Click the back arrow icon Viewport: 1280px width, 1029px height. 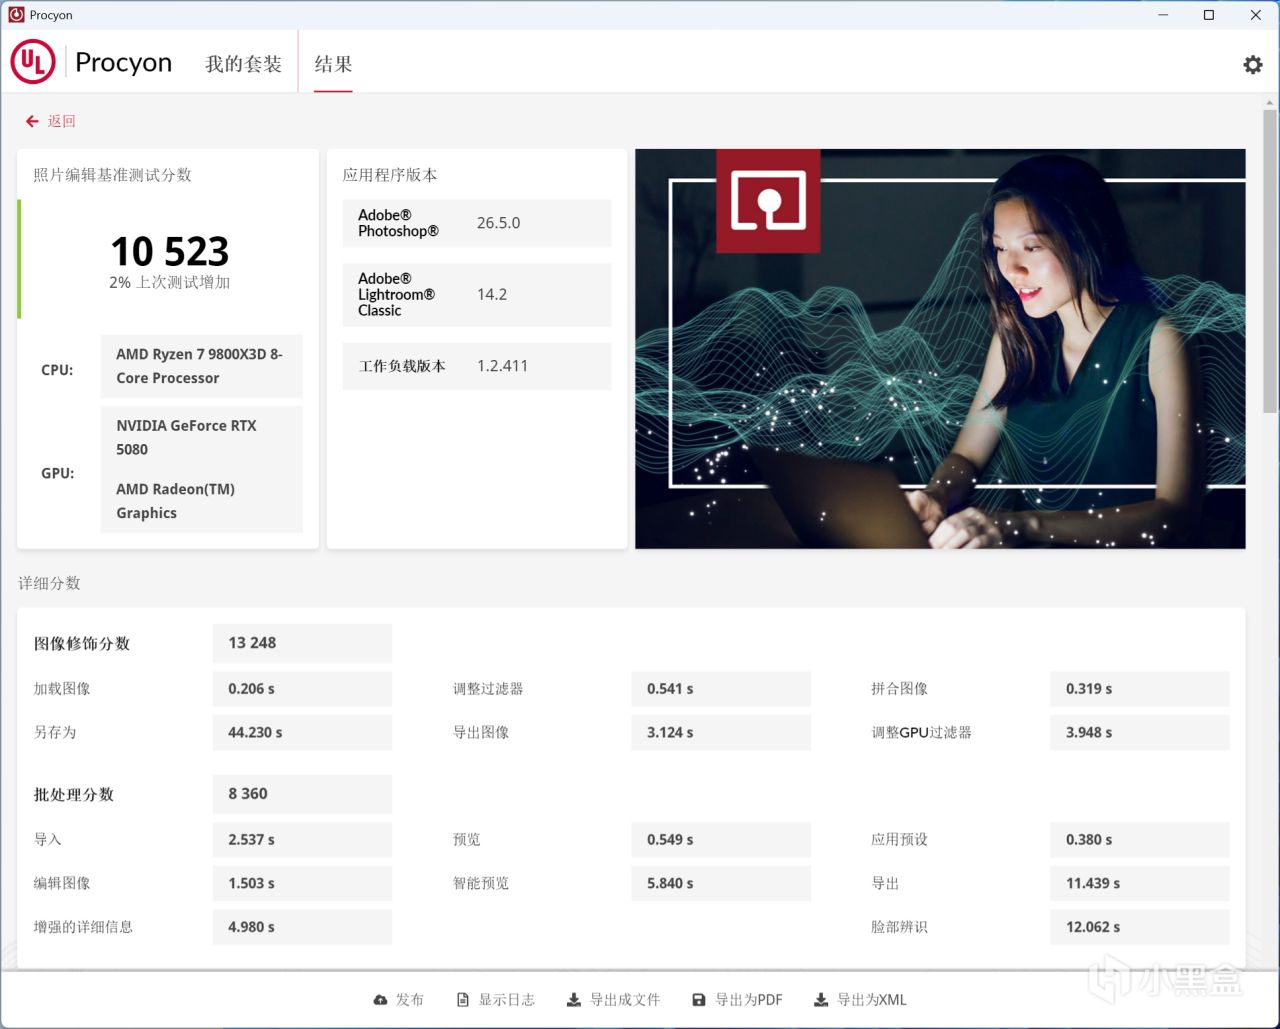coord(32,121)
